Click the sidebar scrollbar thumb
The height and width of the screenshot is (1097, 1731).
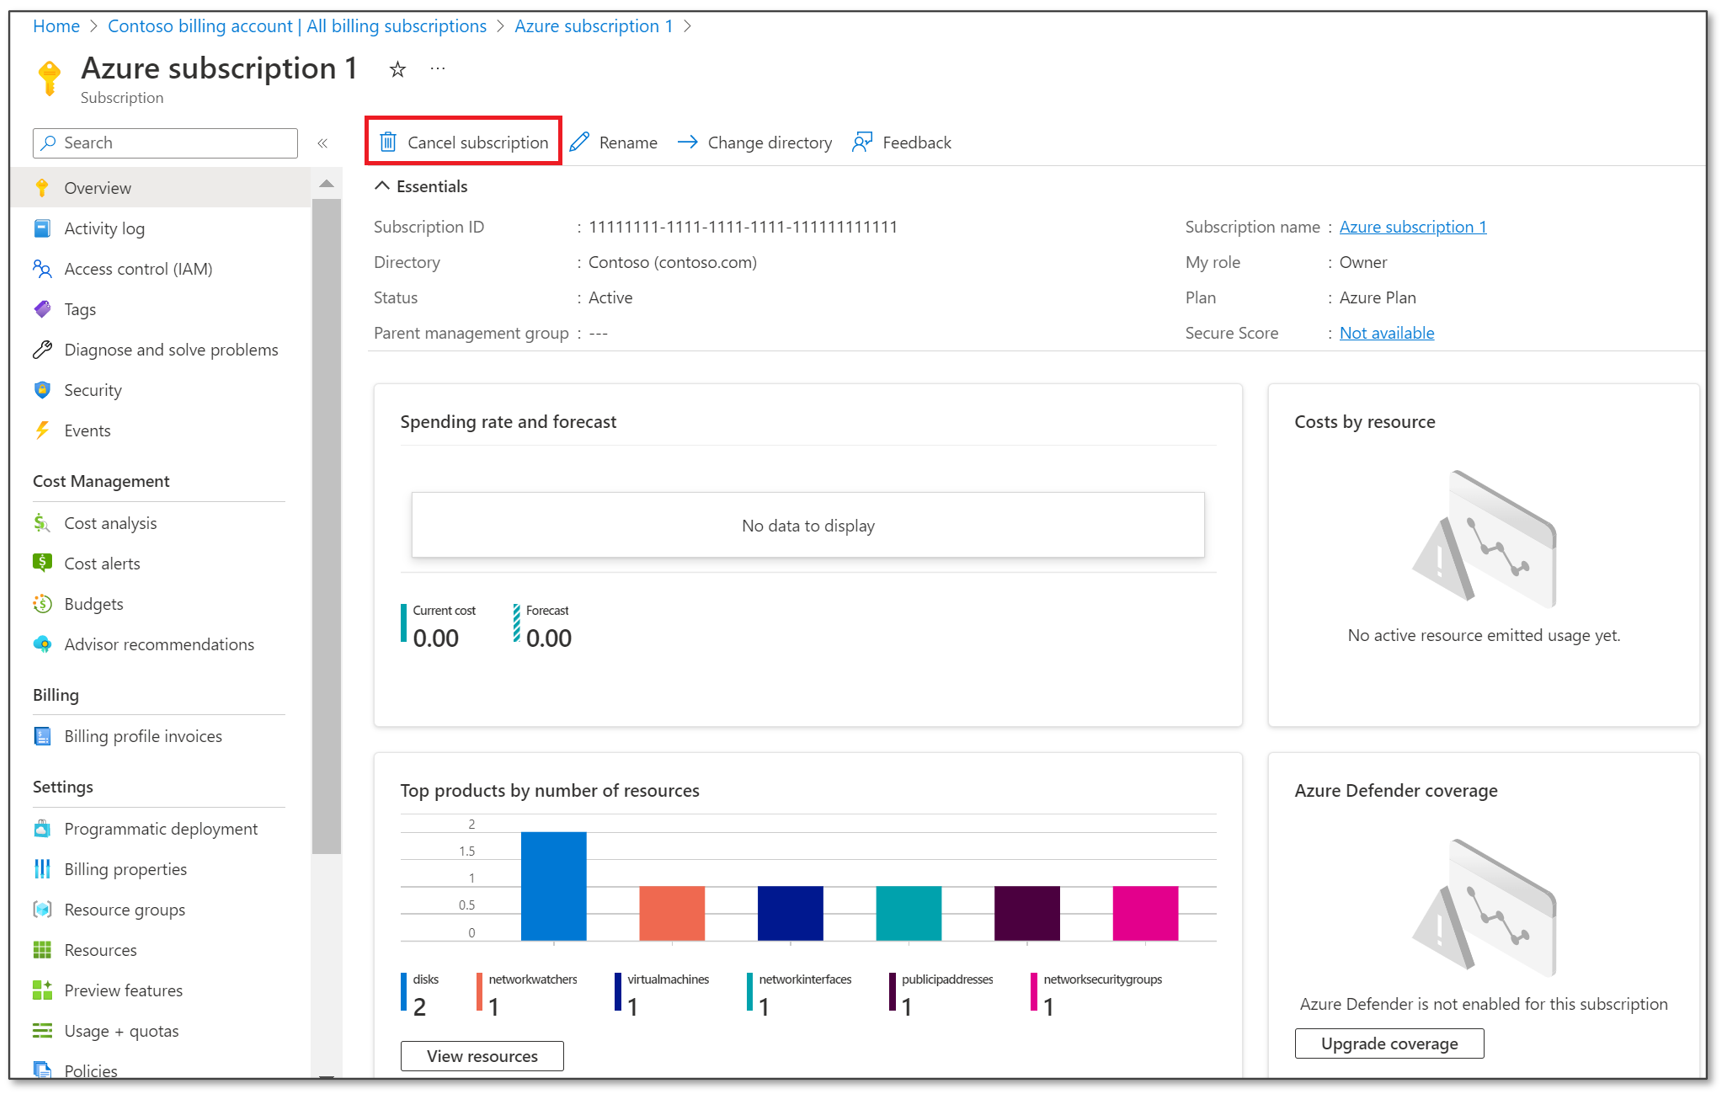326,526
